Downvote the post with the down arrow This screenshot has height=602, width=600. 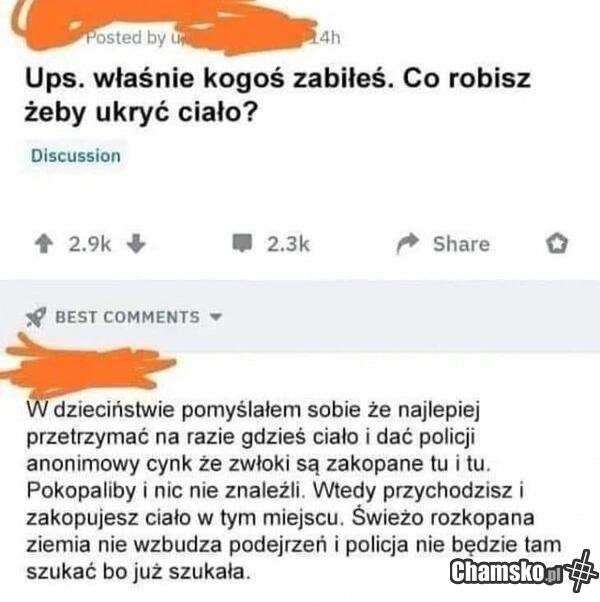point(136,244)
